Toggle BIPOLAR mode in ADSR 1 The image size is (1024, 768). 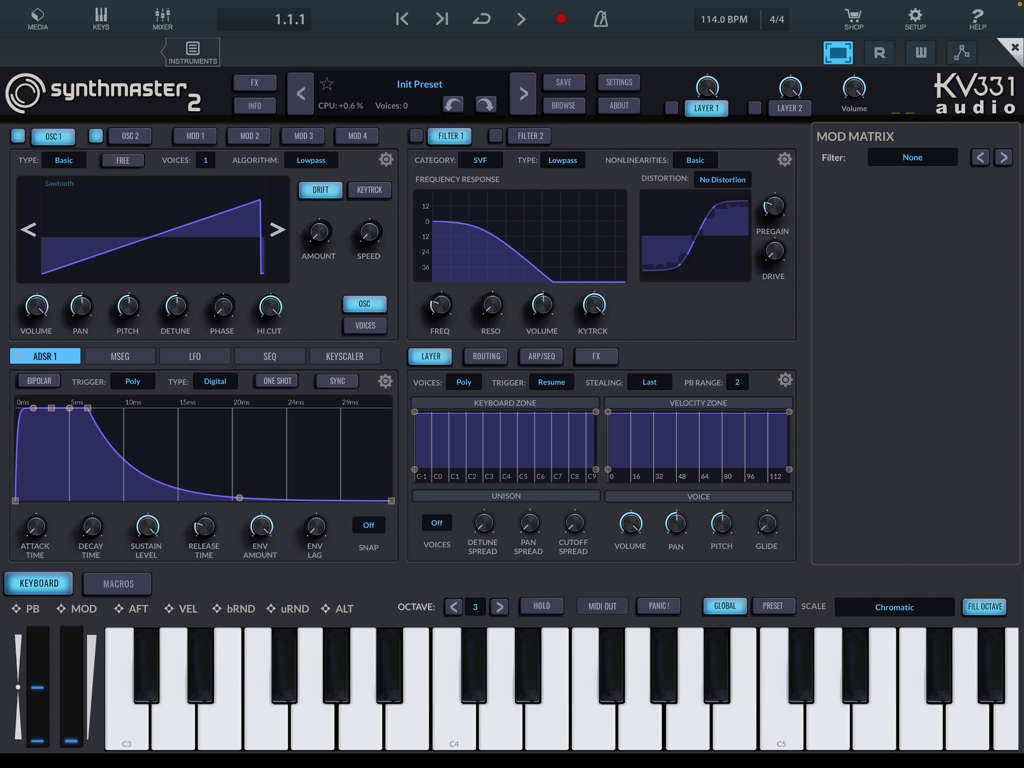point(38,381)
